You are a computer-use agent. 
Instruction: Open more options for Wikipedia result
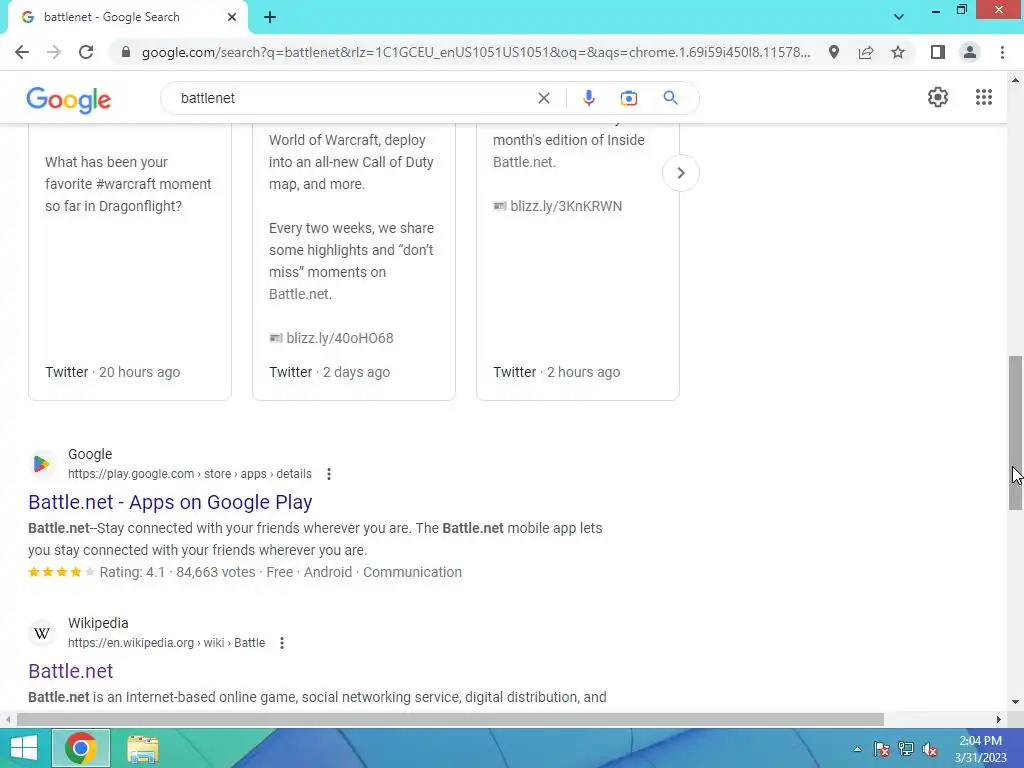click(x=281, y=643)
